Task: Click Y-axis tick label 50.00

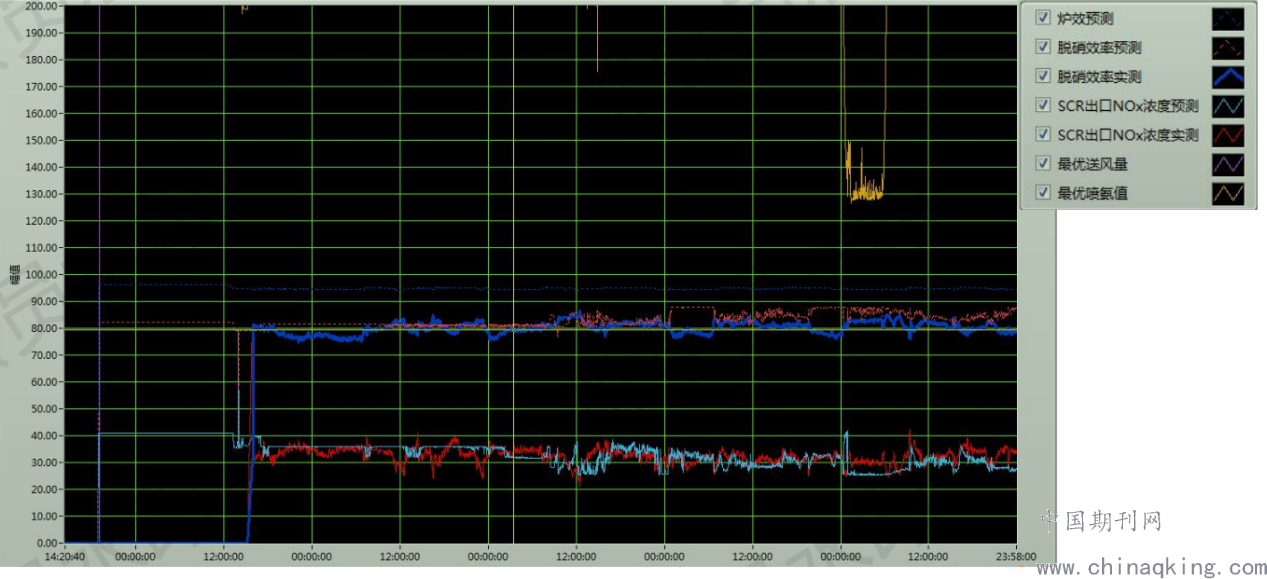Action: point(44,409)
